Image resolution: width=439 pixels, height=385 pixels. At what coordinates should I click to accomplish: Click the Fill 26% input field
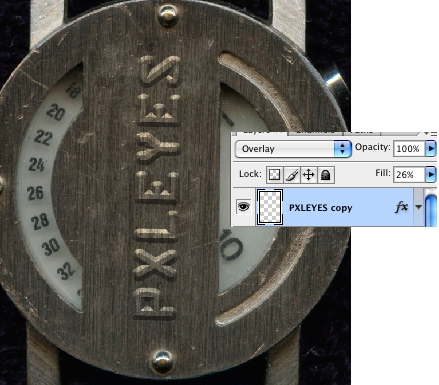pos(409,174)
